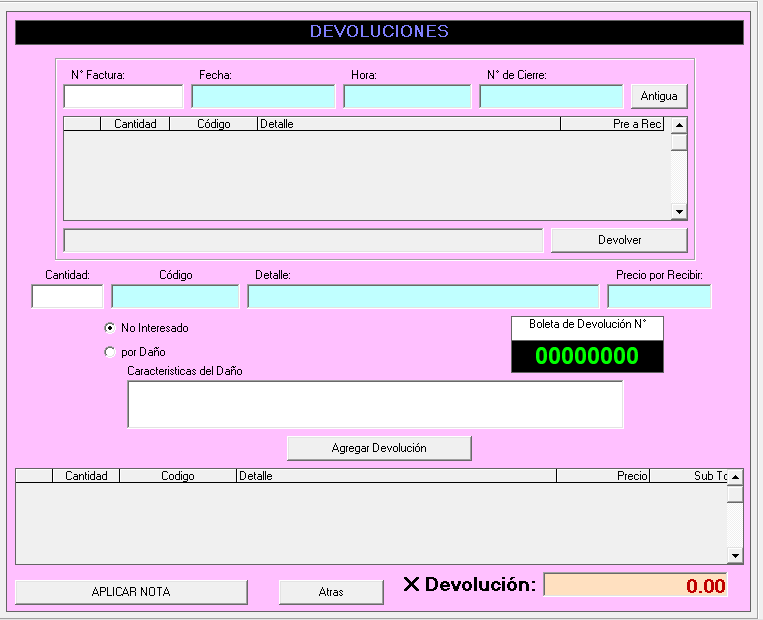Click the N° de Cierre field
763x620 pixels.
pyautogui.click(x=551, y=97)
